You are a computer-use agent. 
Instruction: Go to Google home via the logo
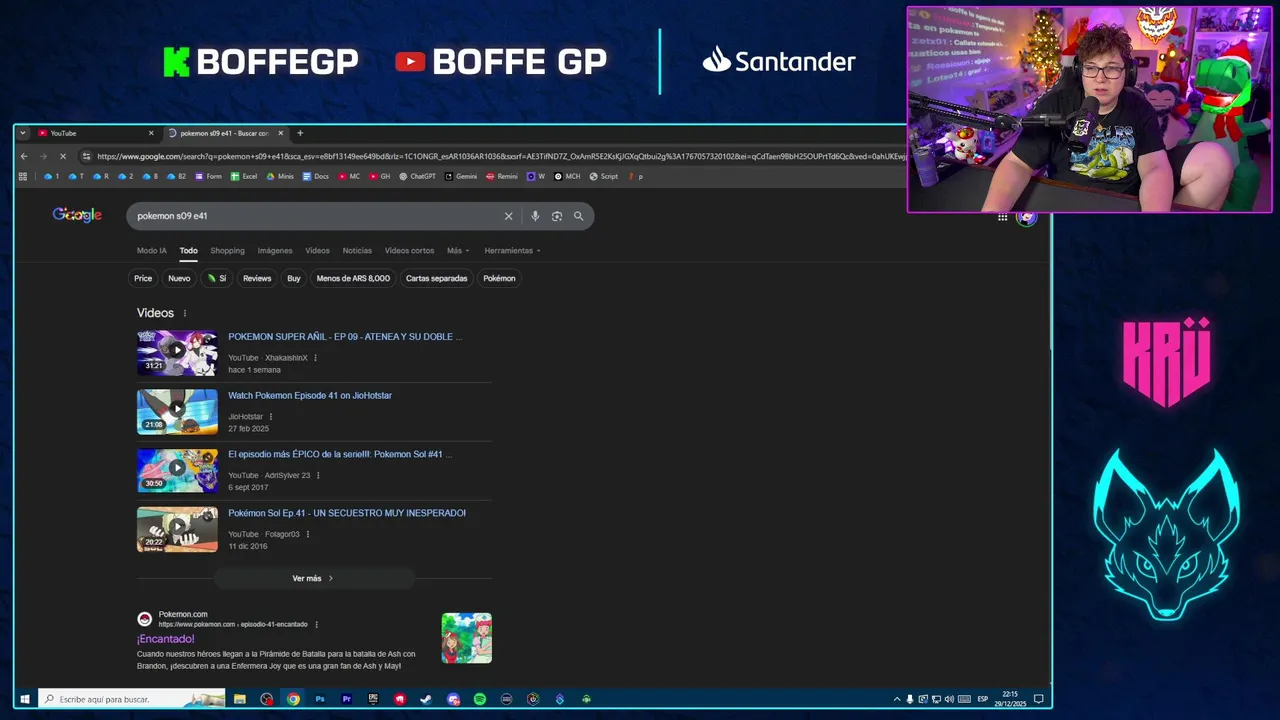pyautogui.click(x=77, y=215)
